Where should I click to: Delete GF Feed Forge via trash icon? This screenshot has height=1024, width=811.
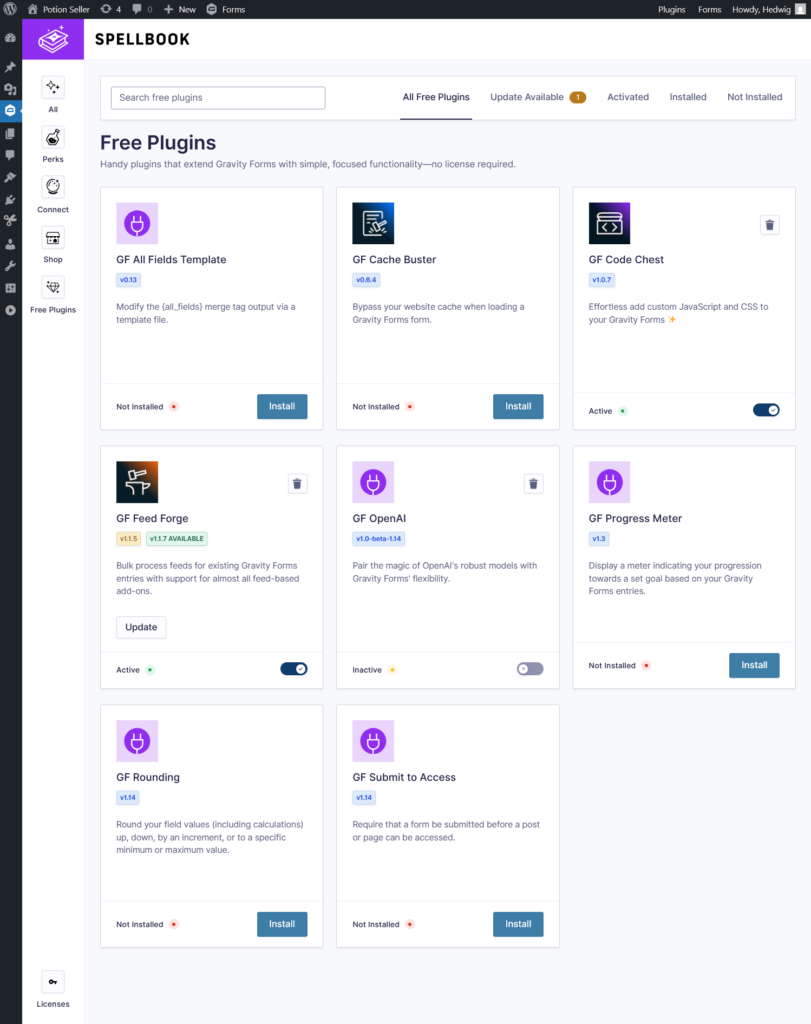[297, 484]
